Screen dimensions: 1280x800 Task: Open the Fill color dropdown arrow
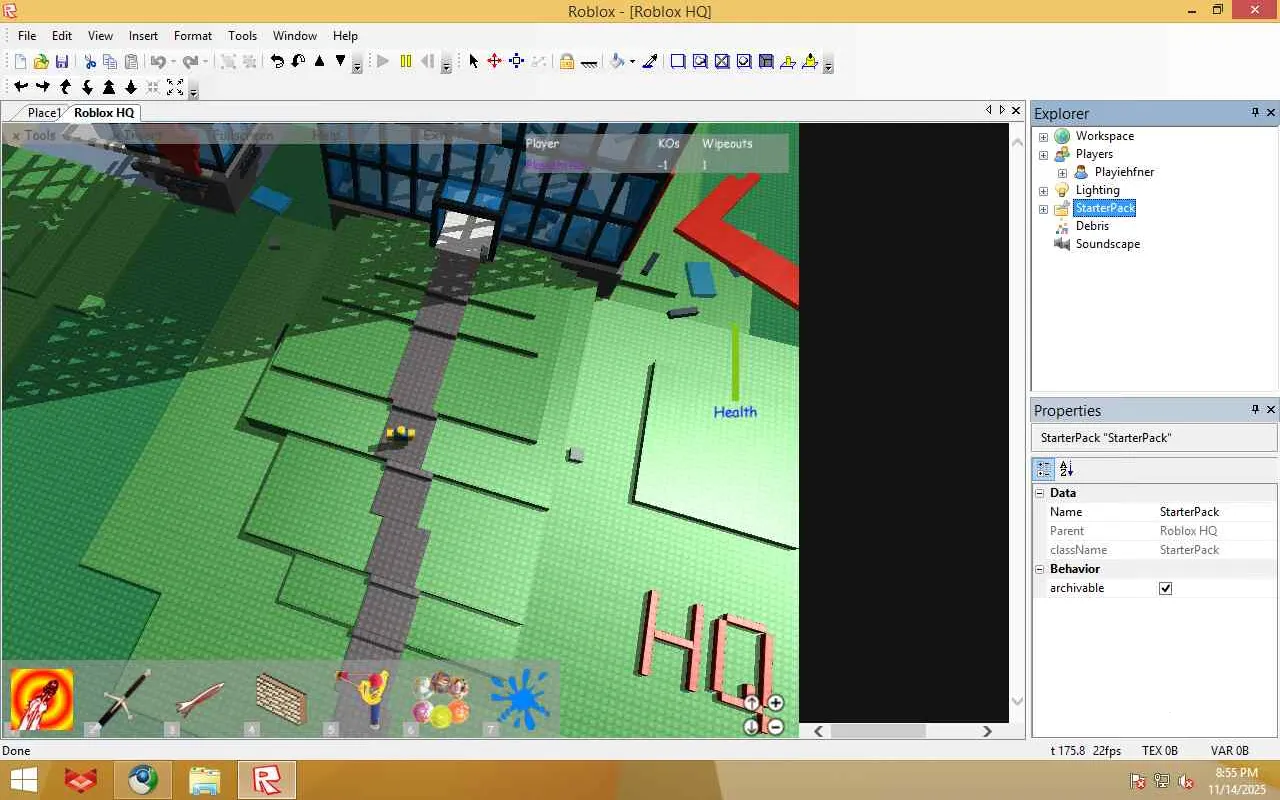coord(632,62)
